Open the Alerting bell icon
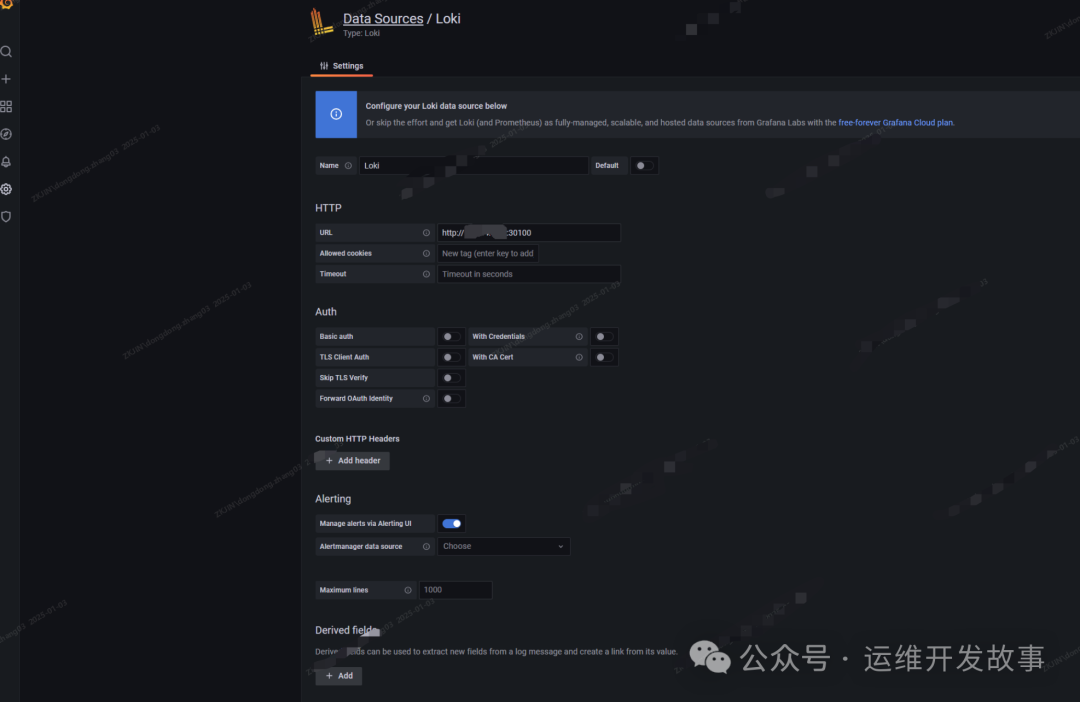 (6, 162)
